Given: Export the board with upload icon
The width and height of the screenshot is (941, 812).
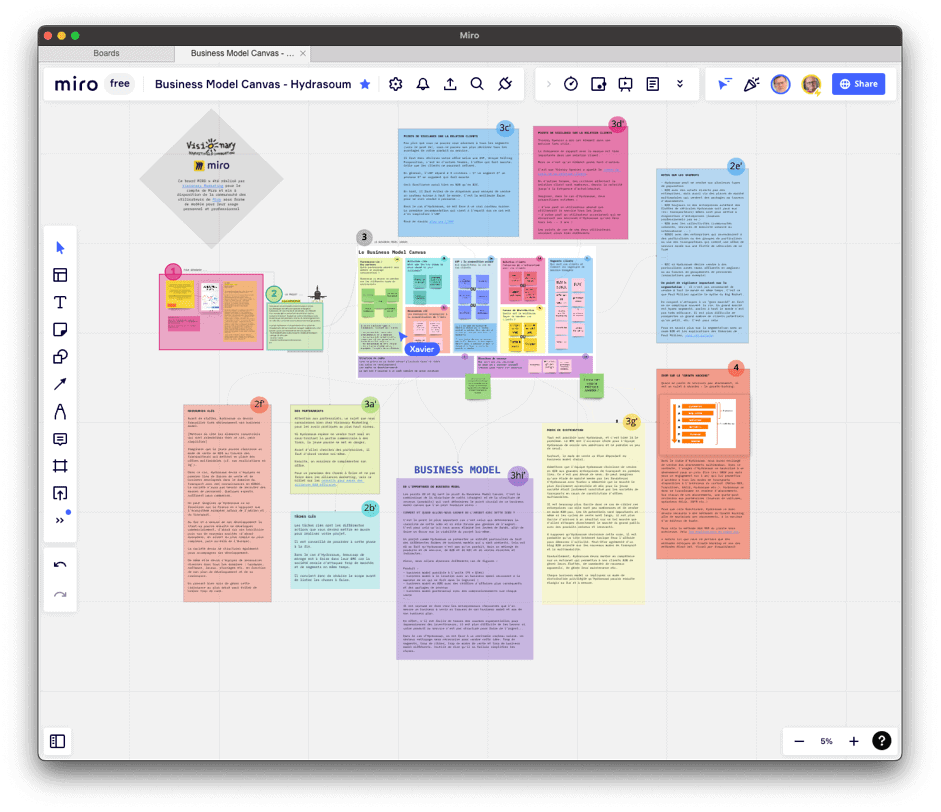Looking at the screenshot, I should 450,84.
